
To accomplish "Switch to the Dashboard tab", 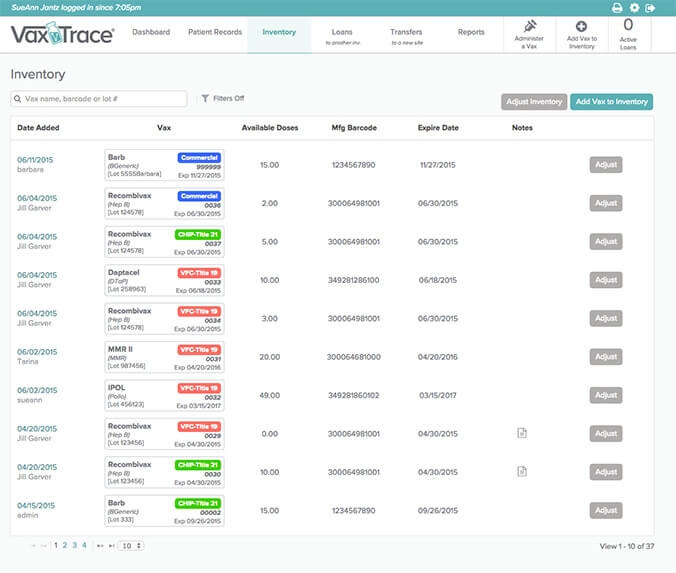I will tap(150, 33).
